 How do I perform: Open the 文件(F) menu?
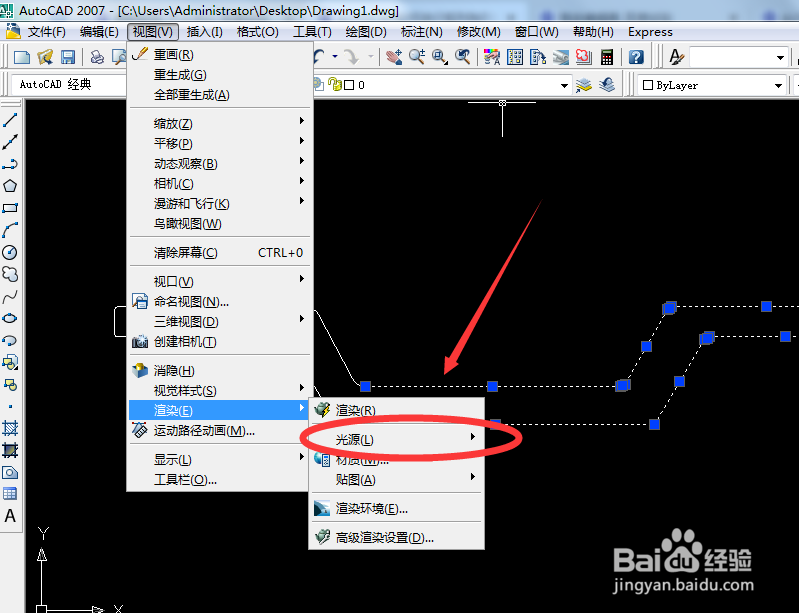[46, 32]
